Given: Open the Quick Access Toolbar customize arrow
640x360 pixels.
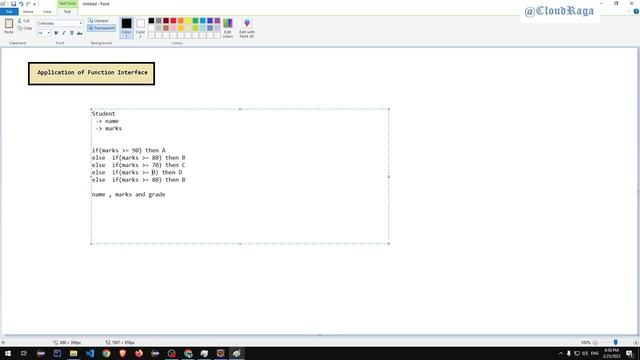Looking at the screenshot, I should 35,4.
